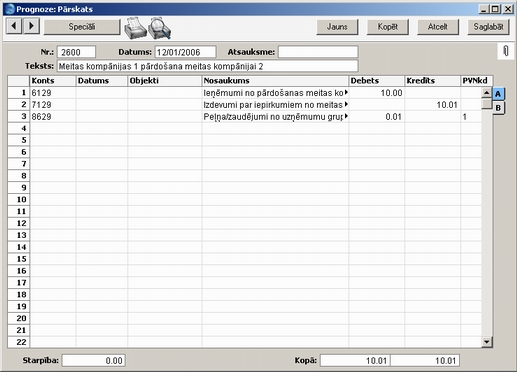
Task: Click the empty Atsauksme field
Action: tap(318, 52)
